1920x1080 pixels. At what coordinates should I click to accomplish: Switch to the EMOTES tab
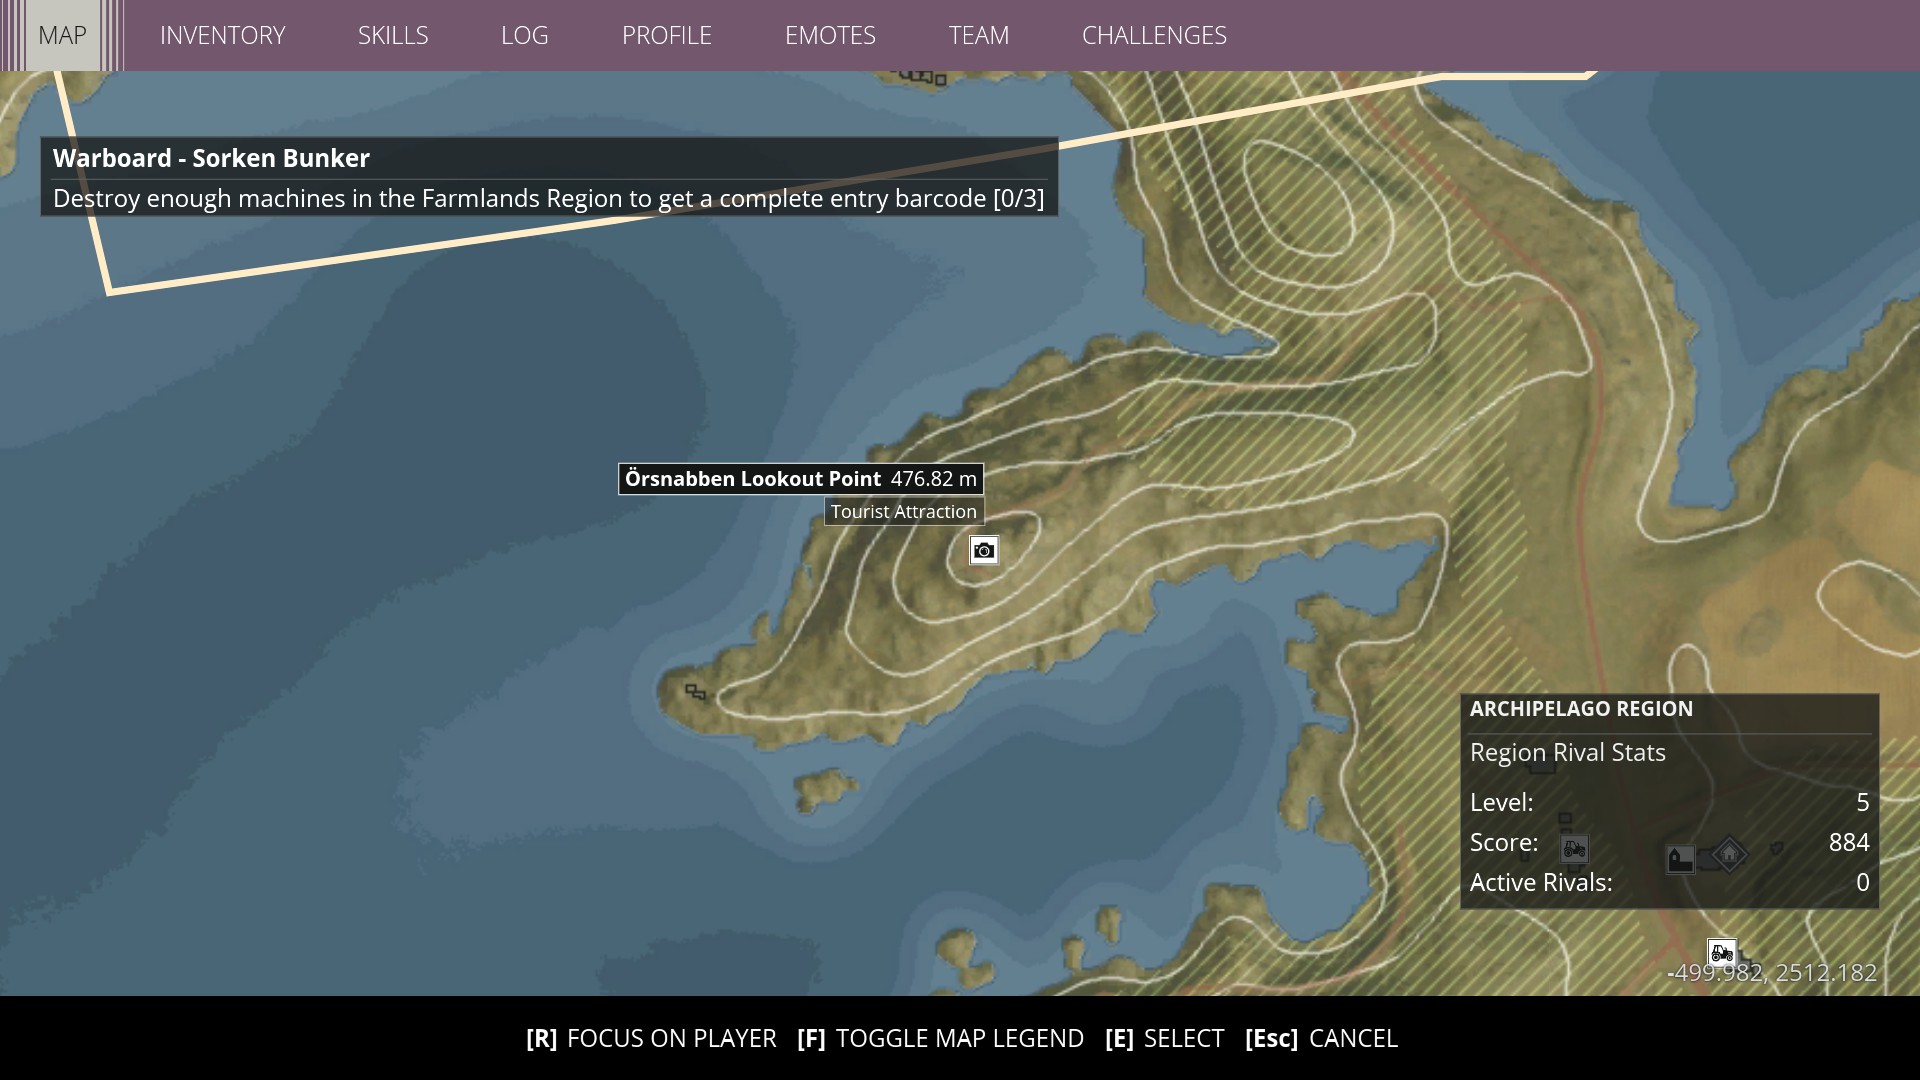[830, 35]
